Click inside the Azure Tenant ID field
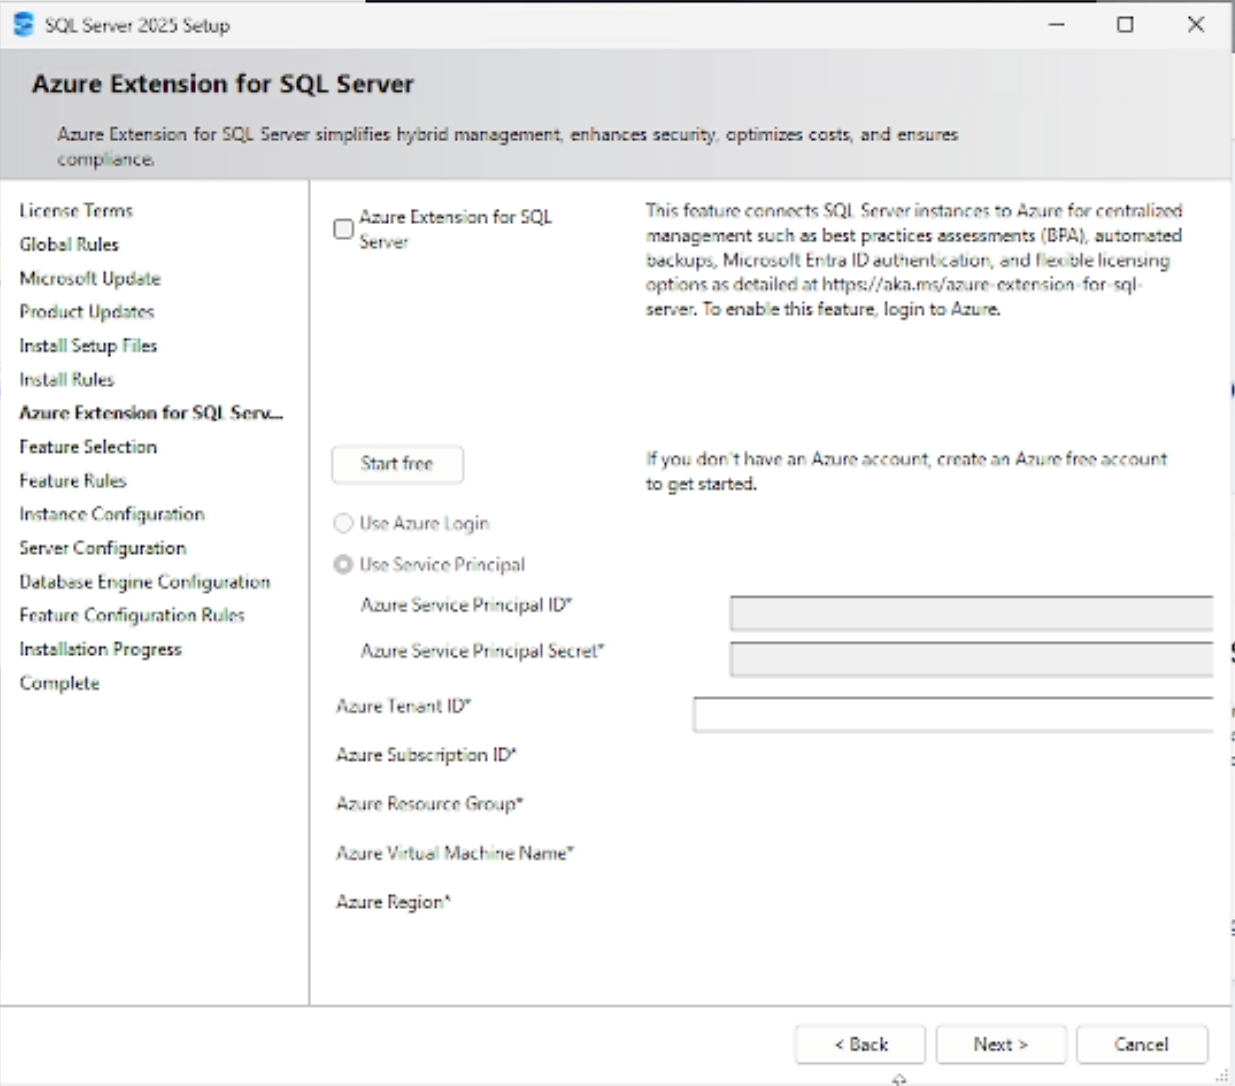 click(950, 714)
